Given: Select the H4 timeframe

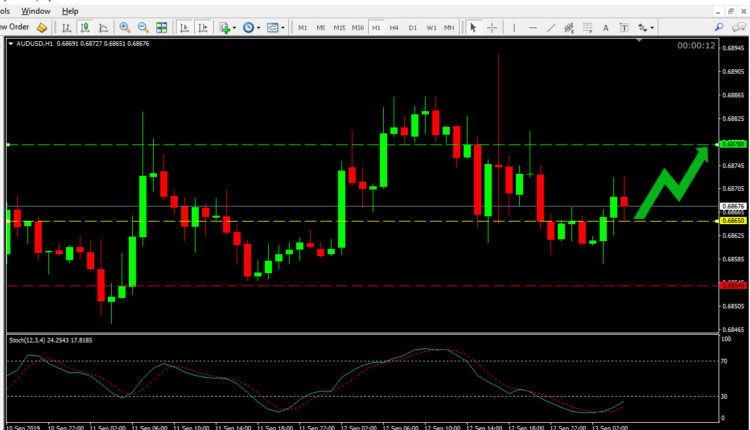Looking at the screenshot, I should coord(394,28).
